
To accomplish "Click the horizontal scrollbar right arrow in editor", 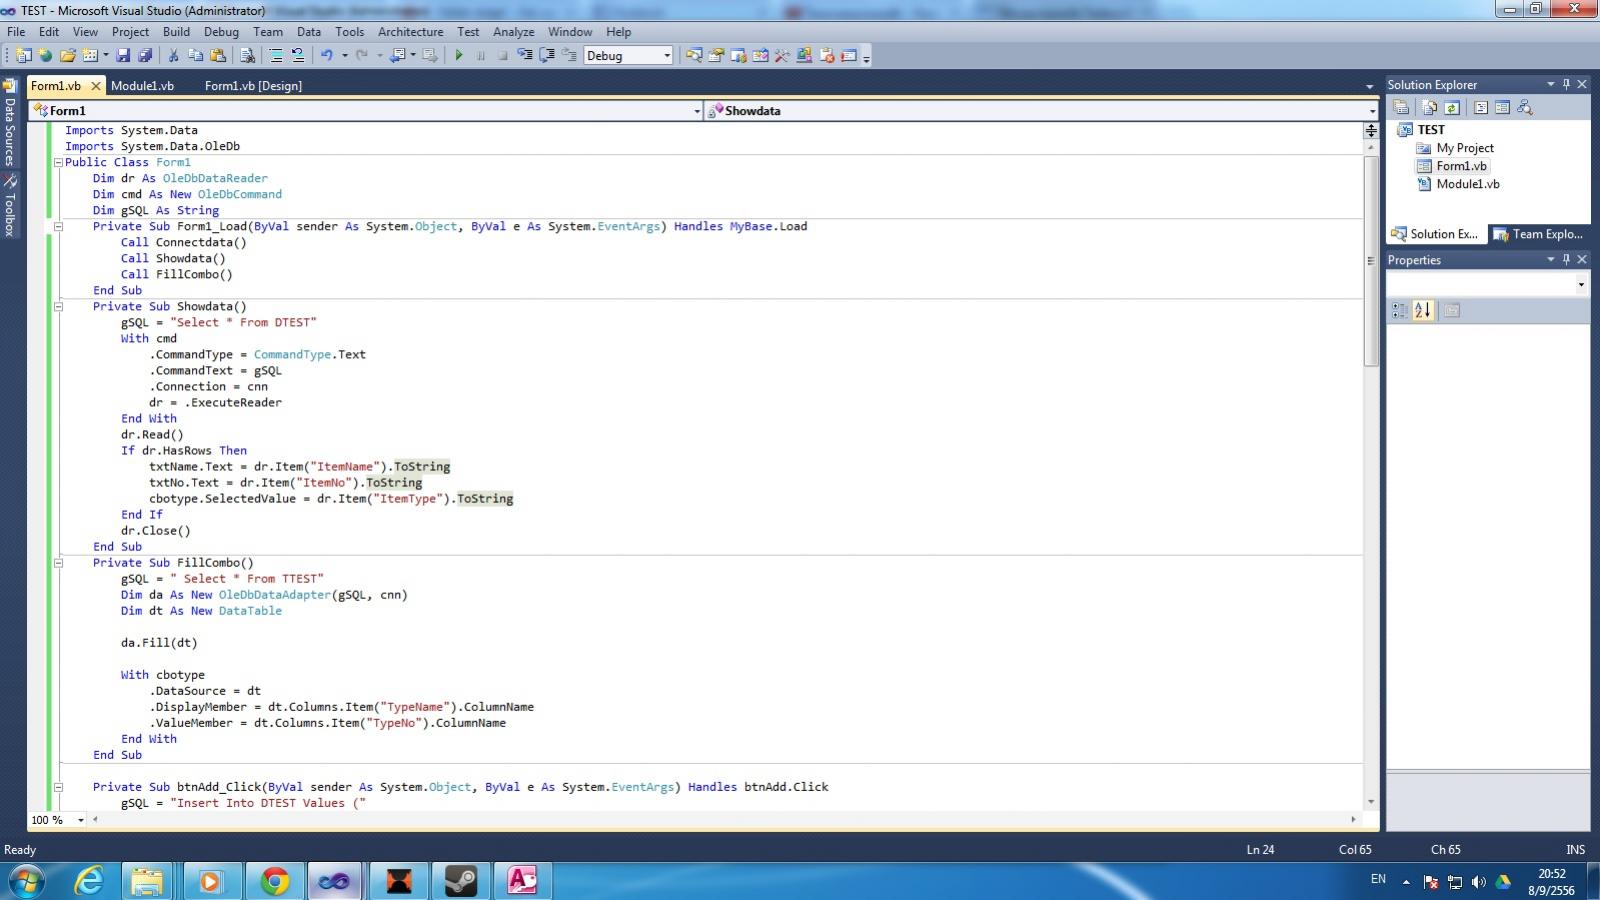I will (x=1353, y=820).
